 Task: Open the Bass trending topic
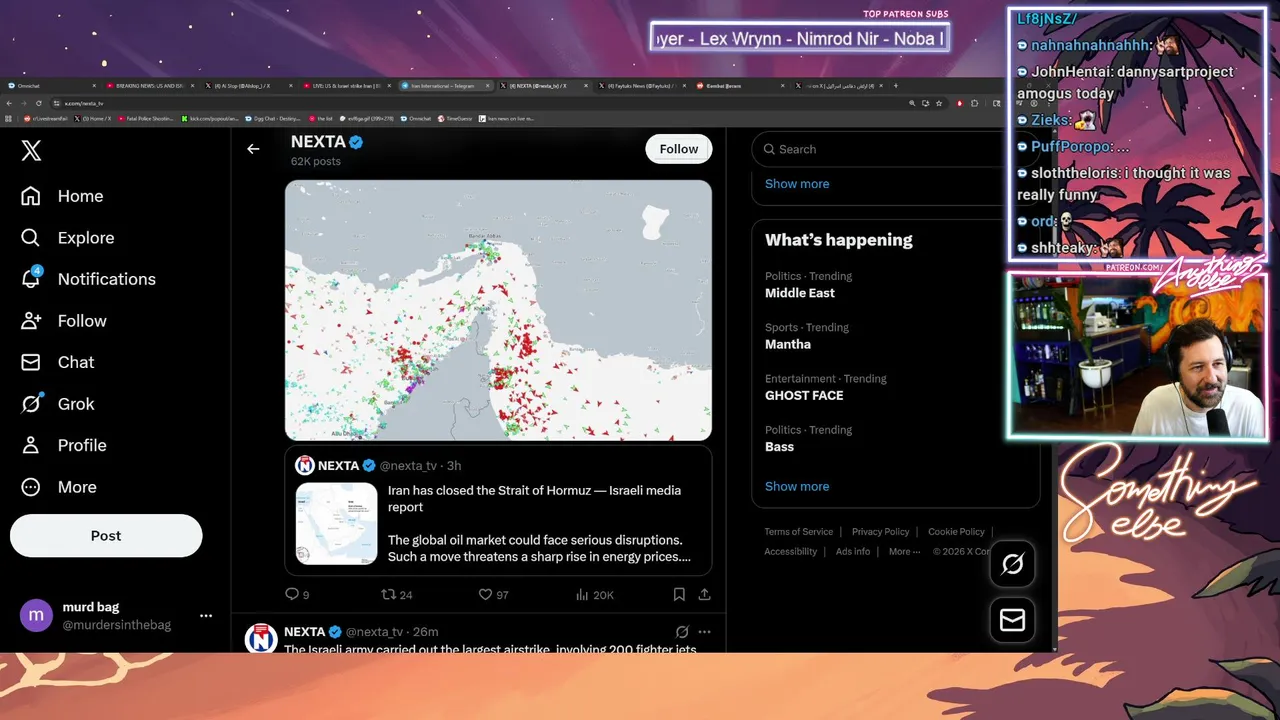(779, 447)
